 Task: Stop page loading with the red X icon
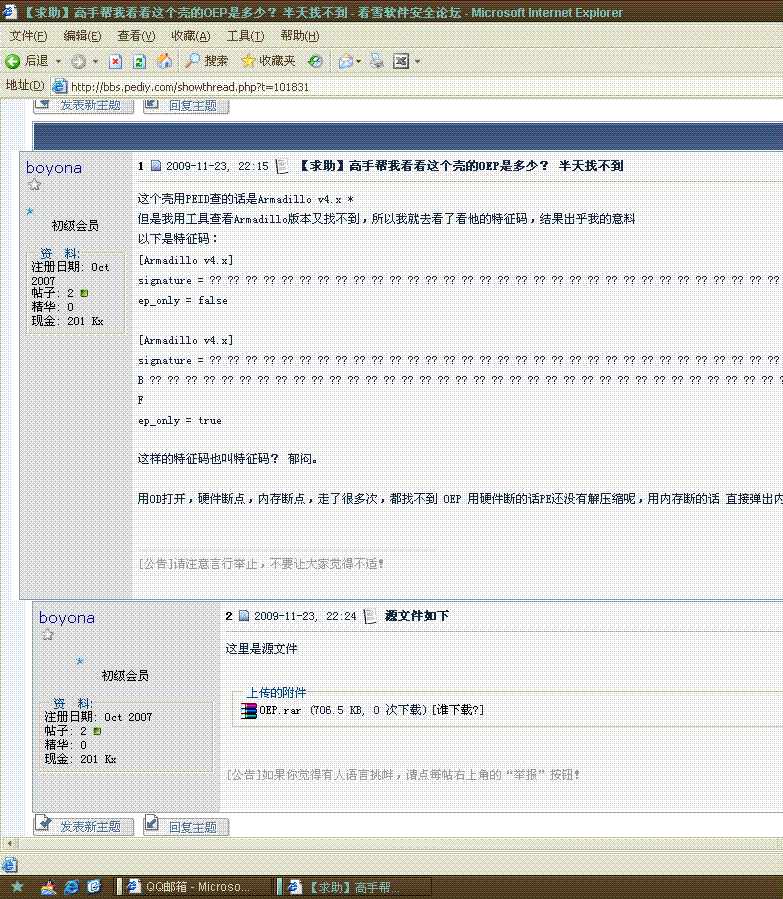pos(115,61)
